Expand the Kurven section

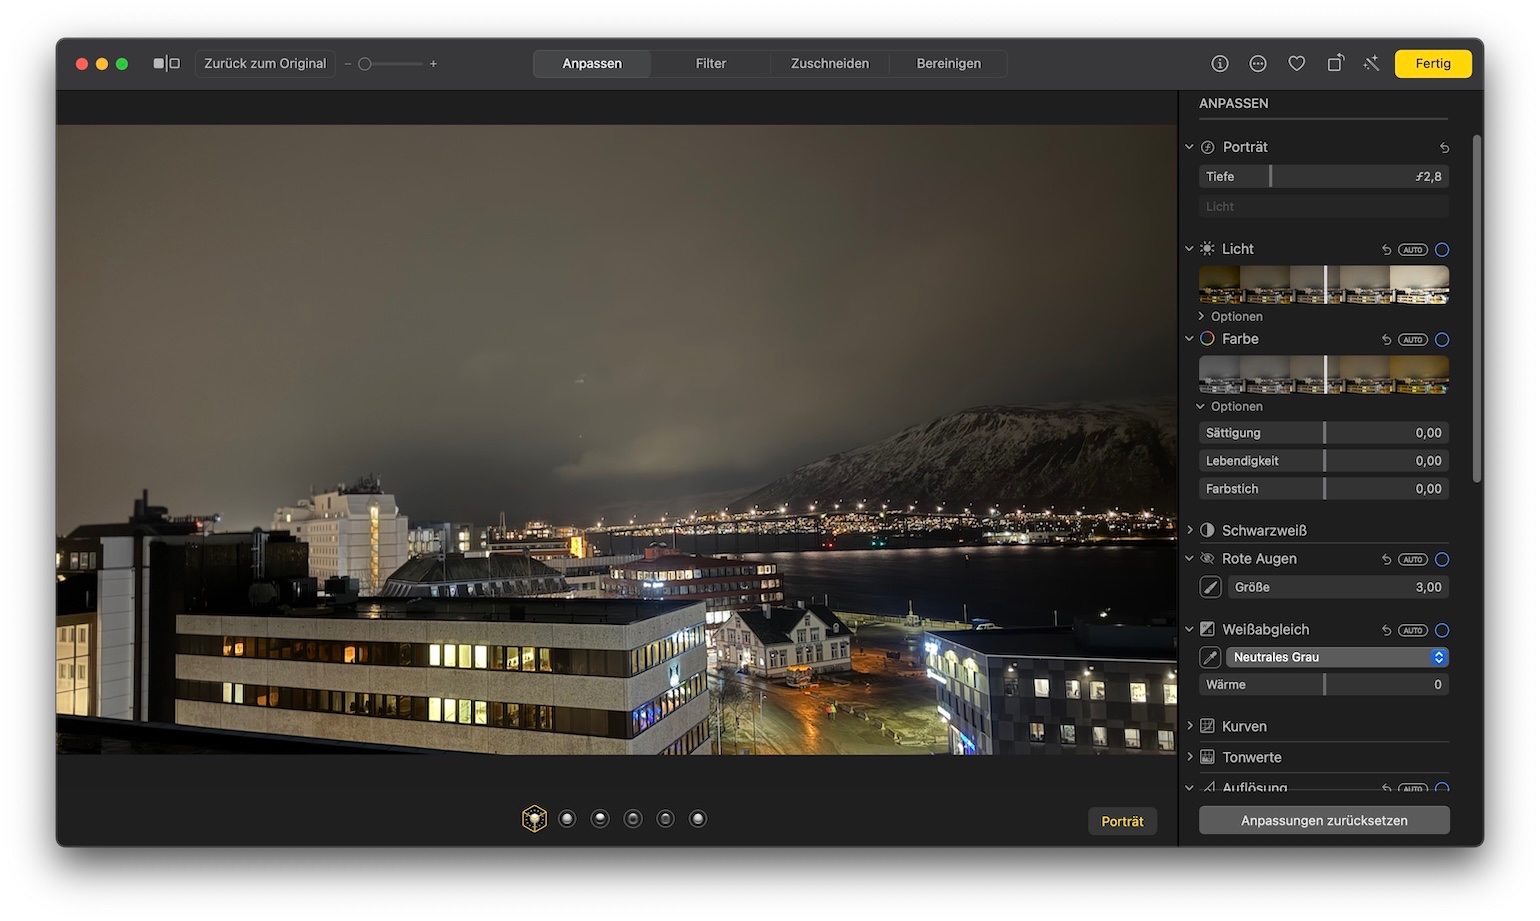point(1190,726)
